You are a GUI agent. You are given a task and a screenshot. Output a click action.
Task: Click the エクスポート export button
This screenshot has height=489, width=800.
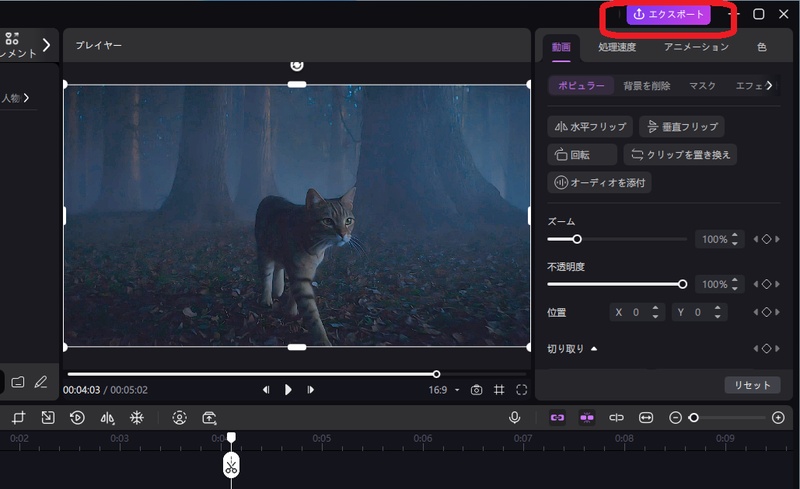click(x=668, y=15)
